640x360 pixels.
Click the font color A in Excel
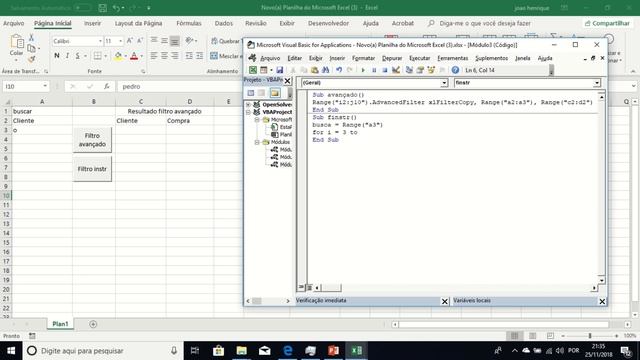(x=134, y=56)
